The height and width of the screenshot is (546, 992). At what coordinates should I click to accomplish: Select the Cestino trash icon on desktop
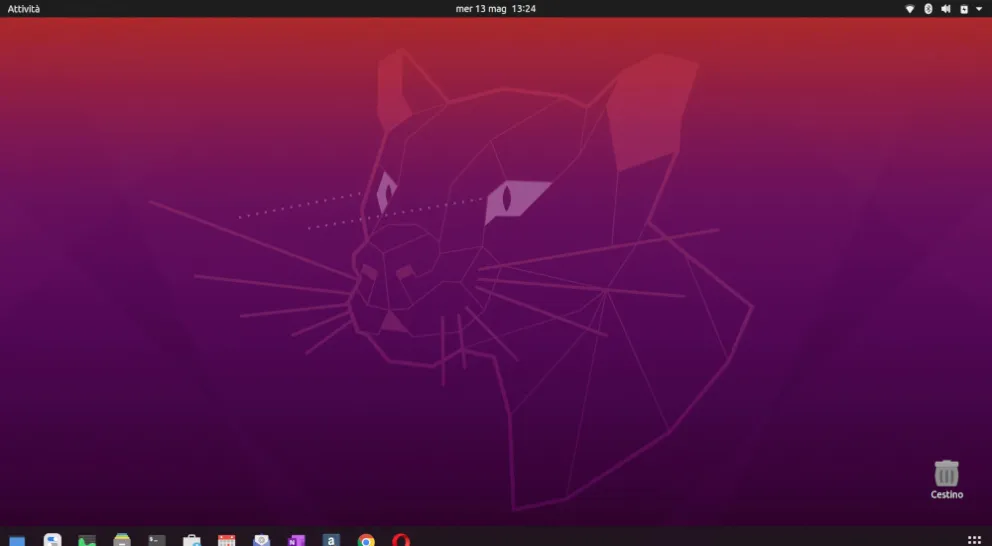click(x=946, y=473)
